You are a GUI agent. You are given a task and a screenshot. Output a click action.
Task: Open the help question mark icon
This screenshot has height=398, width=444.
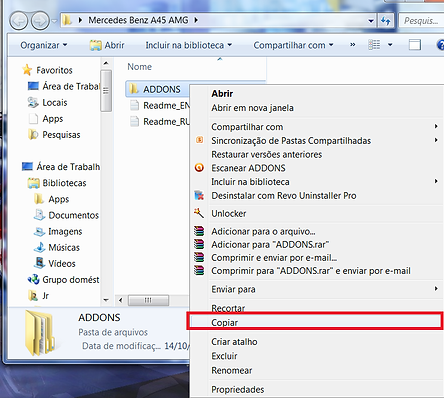[440, 45]
